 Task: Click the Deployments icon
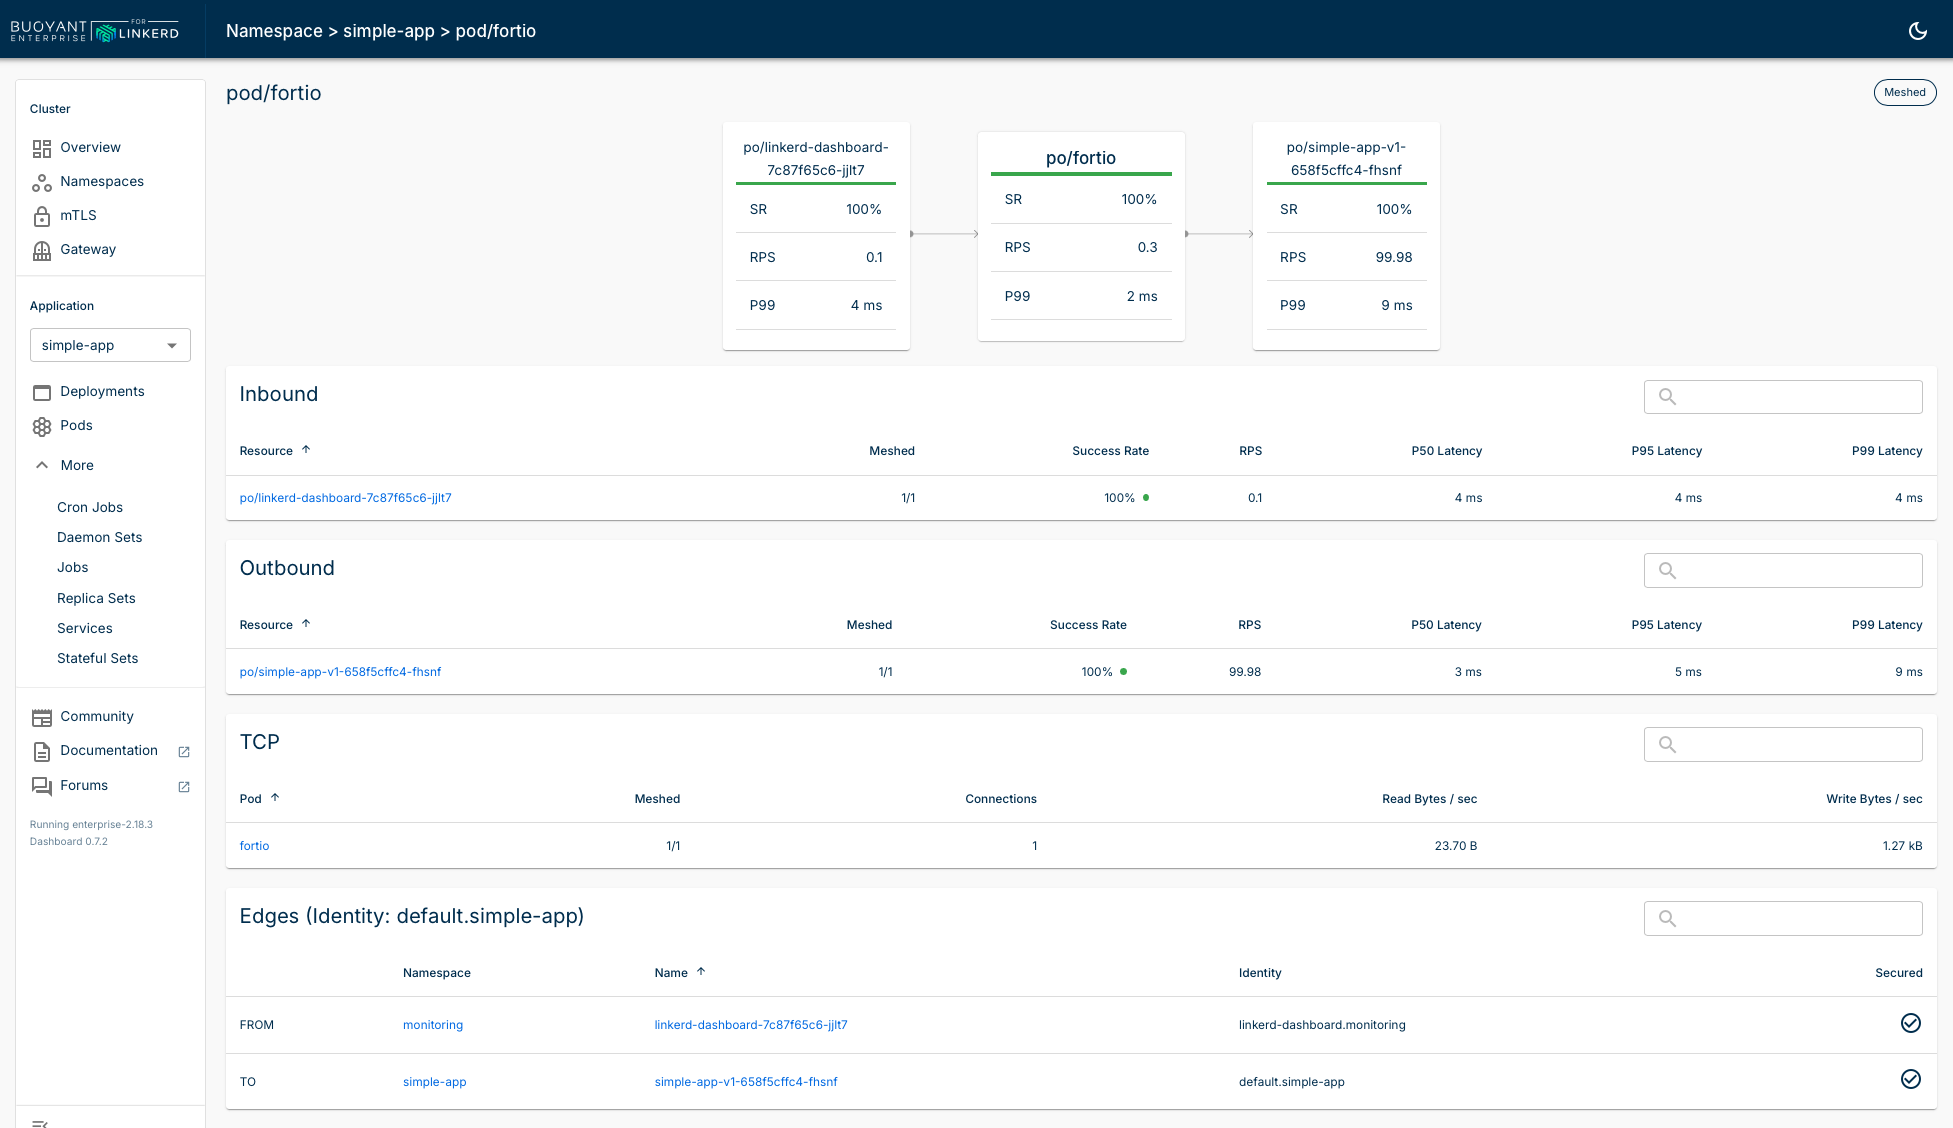[x=42, y=392]
